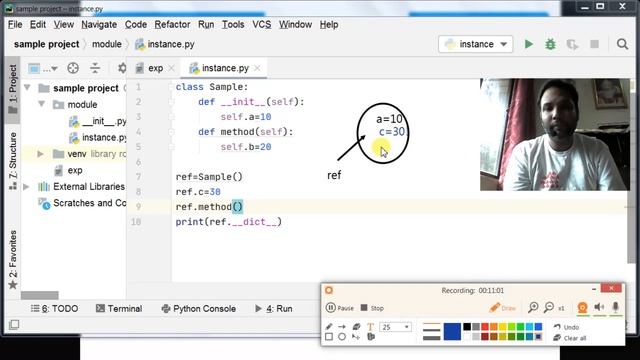This screenshot has width=640, height=360.
Task: Choose the thinnest line width option
Action: (x=431, y=324)
